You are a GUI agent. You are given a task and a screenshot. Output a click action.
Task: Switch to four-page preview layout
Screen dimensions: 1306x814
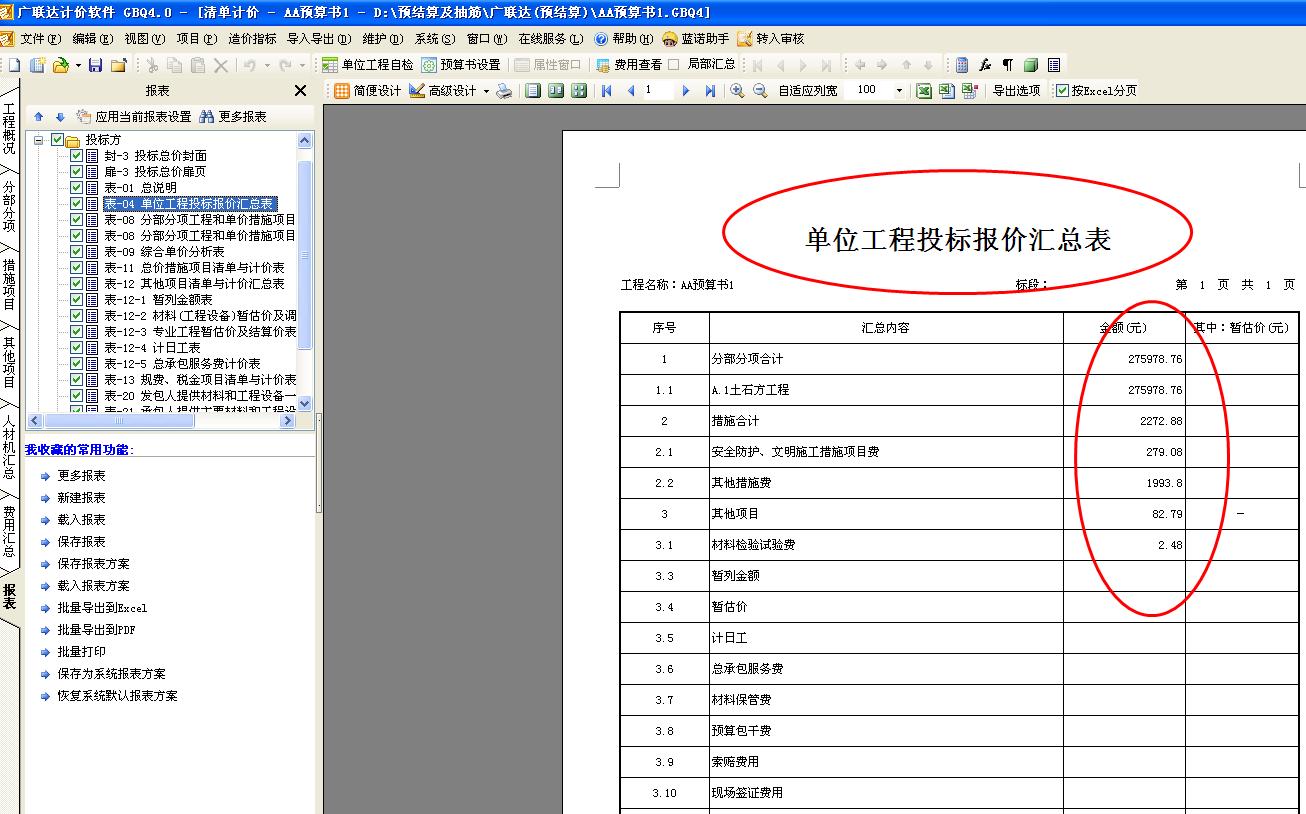(579, 90)
